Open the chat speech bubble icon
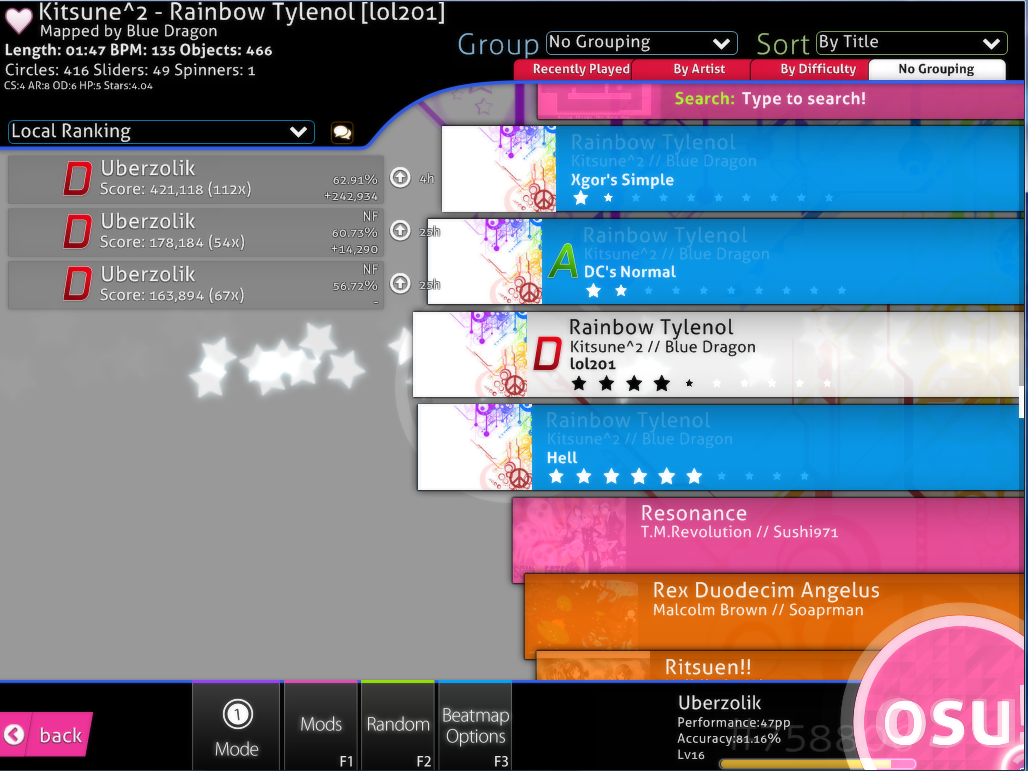This screenshot has height=771, width=1028. click(x=342, y=132)
